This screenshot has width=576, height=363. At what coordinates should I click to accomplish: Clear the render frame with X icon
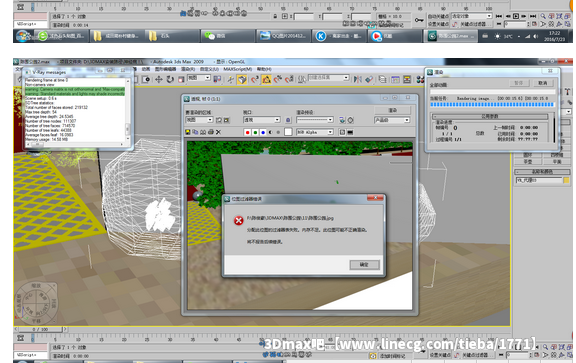pyautogui.click(x=218, y=132)
